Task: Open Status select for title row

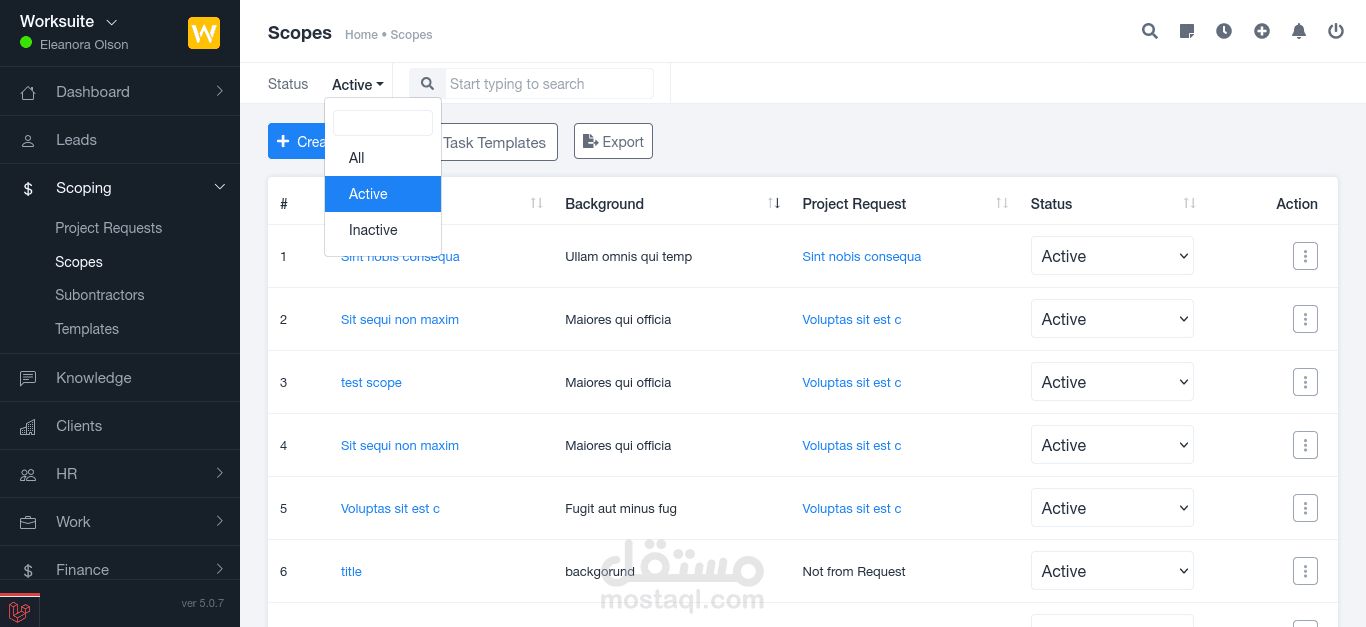Action: (1112, 571)
